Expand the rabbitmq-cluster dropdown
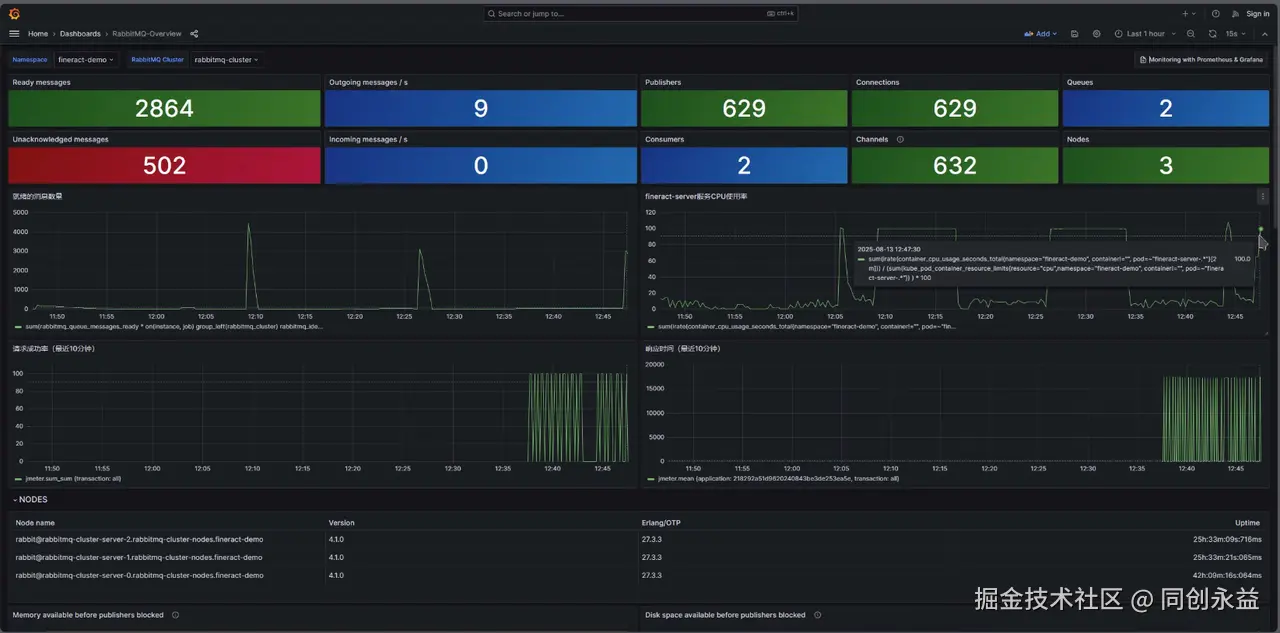This screenshot has width=1280, height=633. [x=227, y=60]
